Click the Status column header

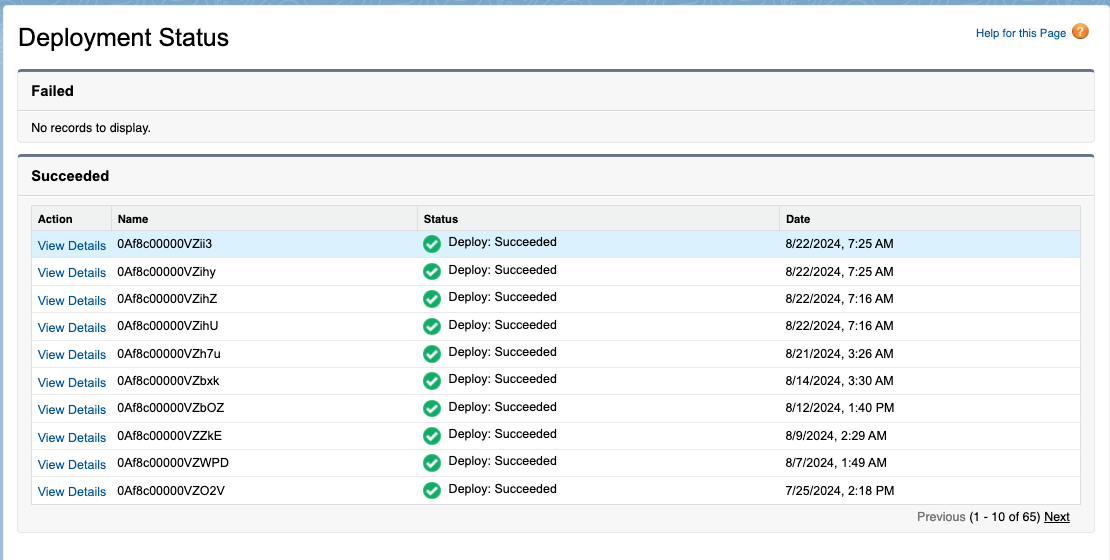441,219
